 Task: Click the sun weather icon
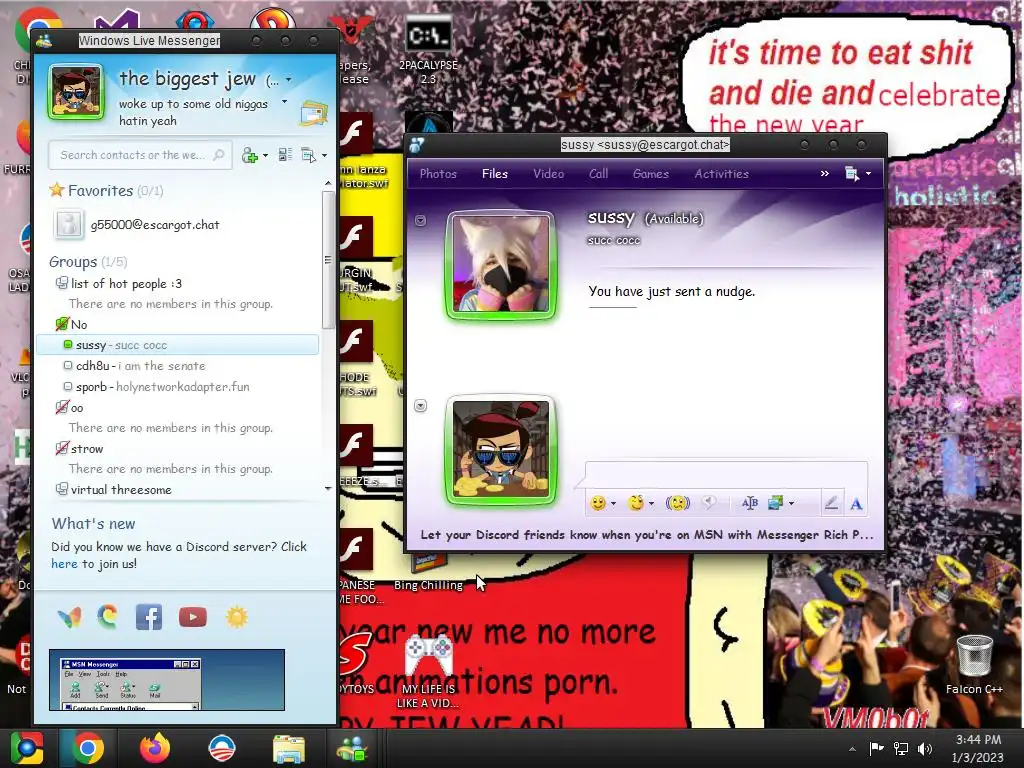pos(236,617)
